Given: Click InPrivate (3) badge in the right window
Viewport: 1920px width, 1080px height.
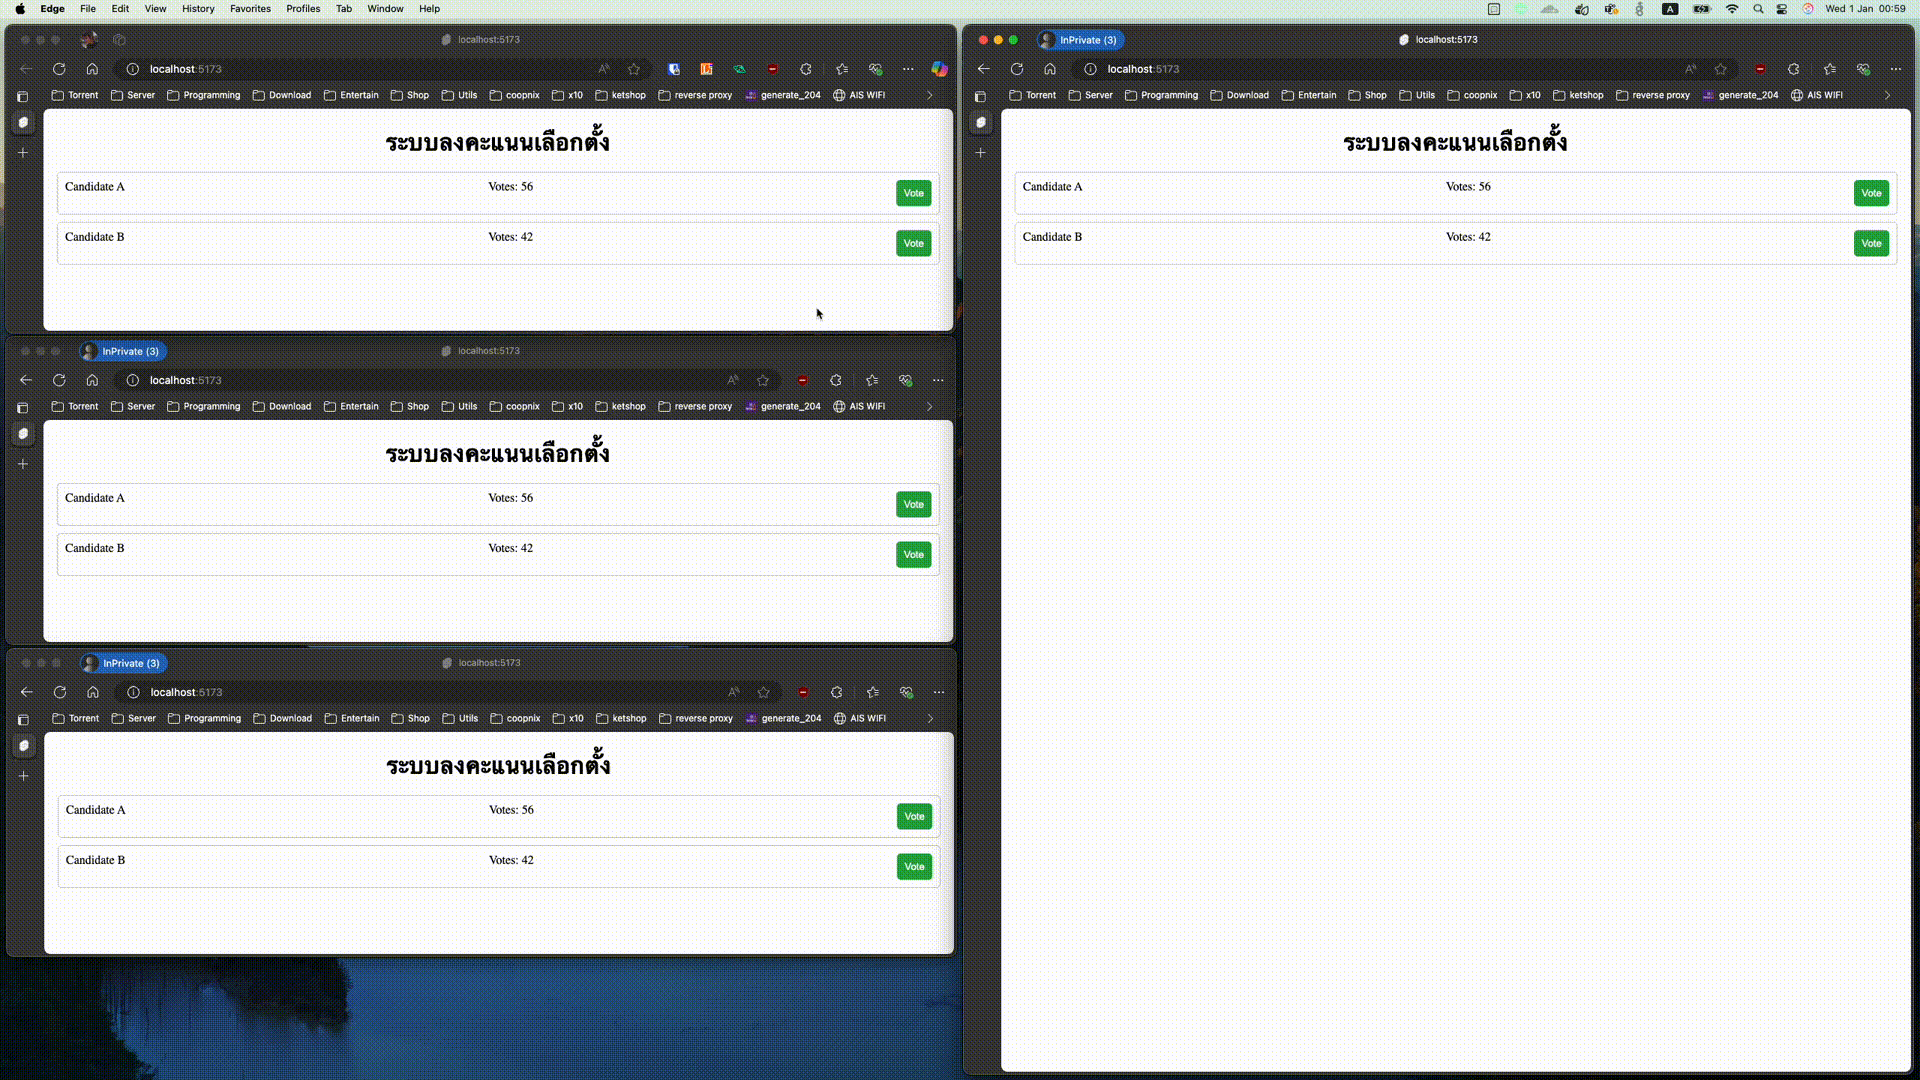Looking at the screenshot, I should click(x=1080, y=40).
